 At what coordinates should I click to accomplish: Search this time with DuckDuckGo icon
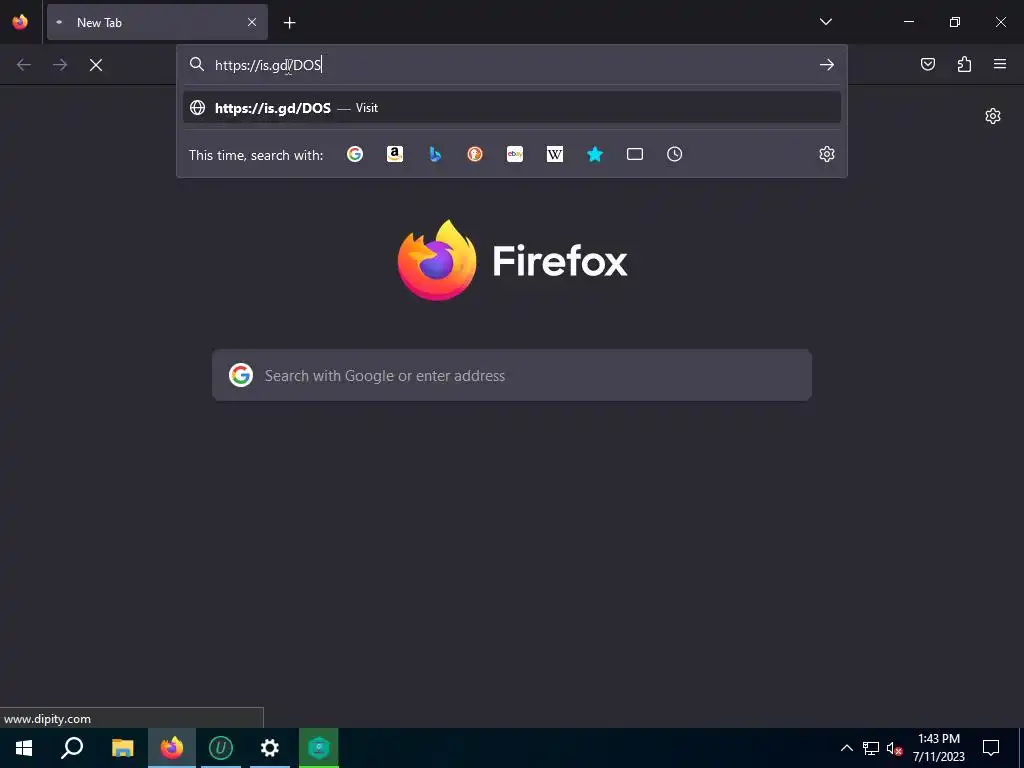pyautogui.click(x=475, y=154)
